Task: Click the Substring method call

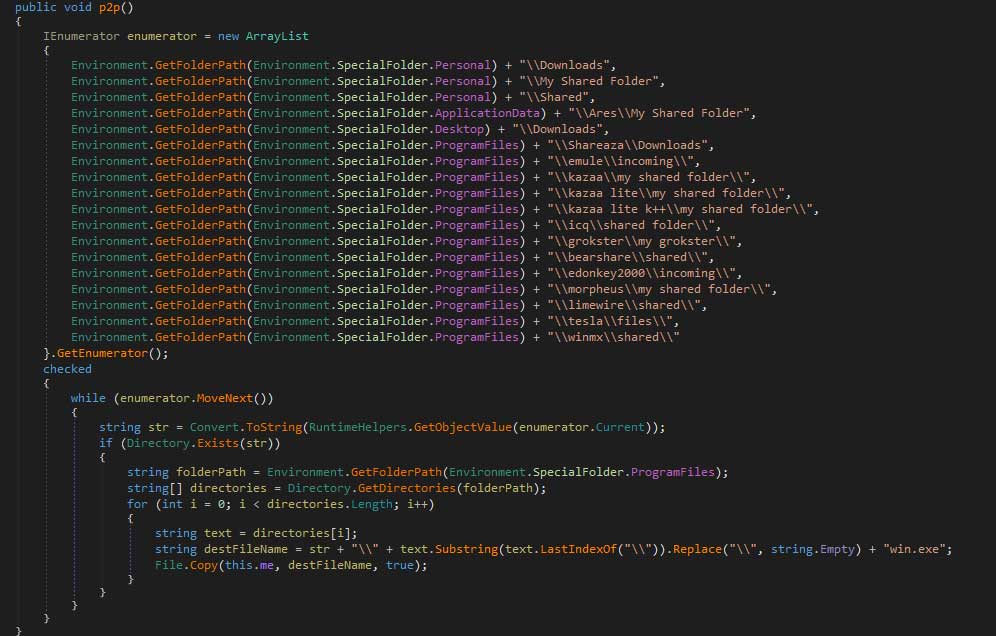Action: [467, 549]
